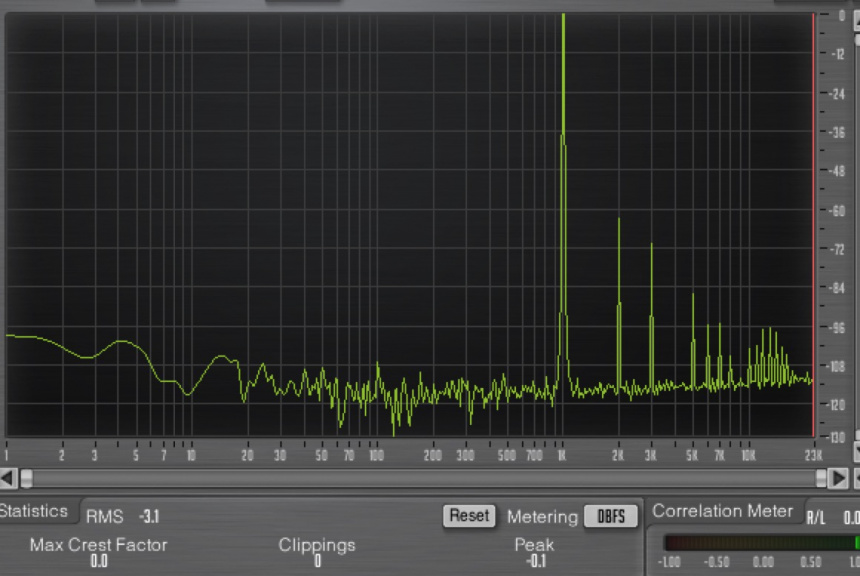This screenshot has height=576, width=860.
Task: Open the Statistics tab
Action: (34, 510)
